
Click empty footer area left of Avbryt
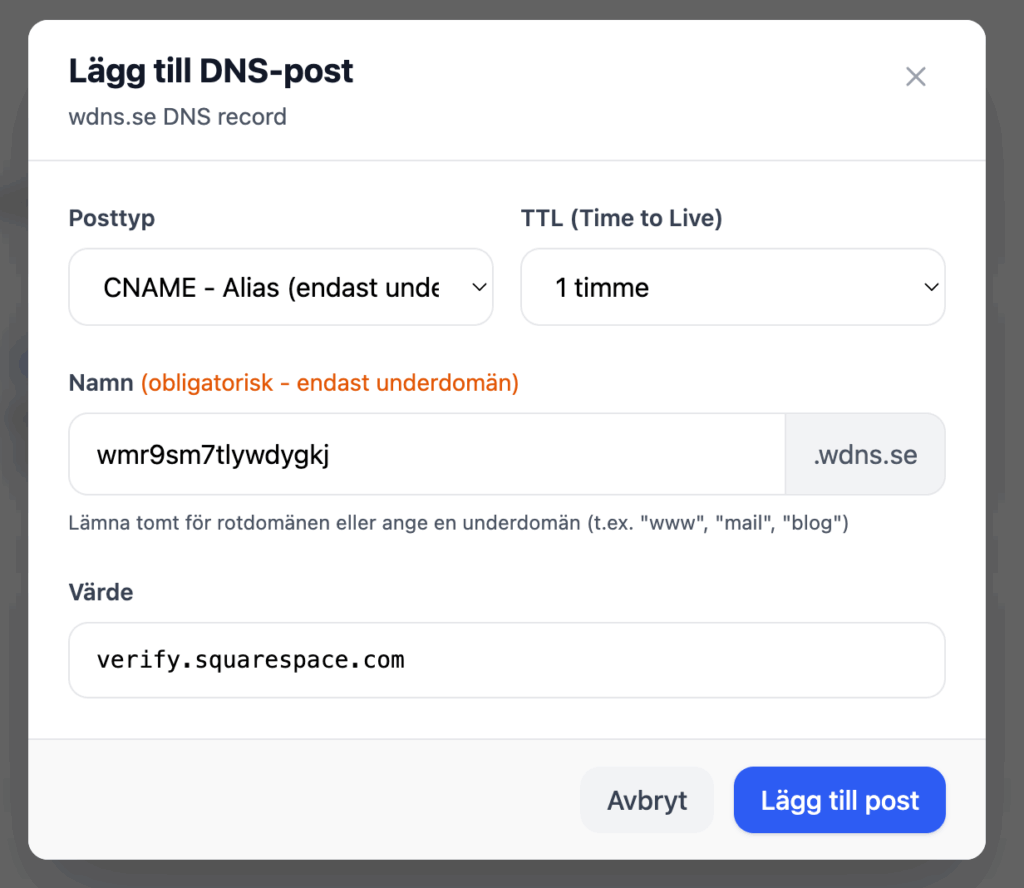point(300,800)
